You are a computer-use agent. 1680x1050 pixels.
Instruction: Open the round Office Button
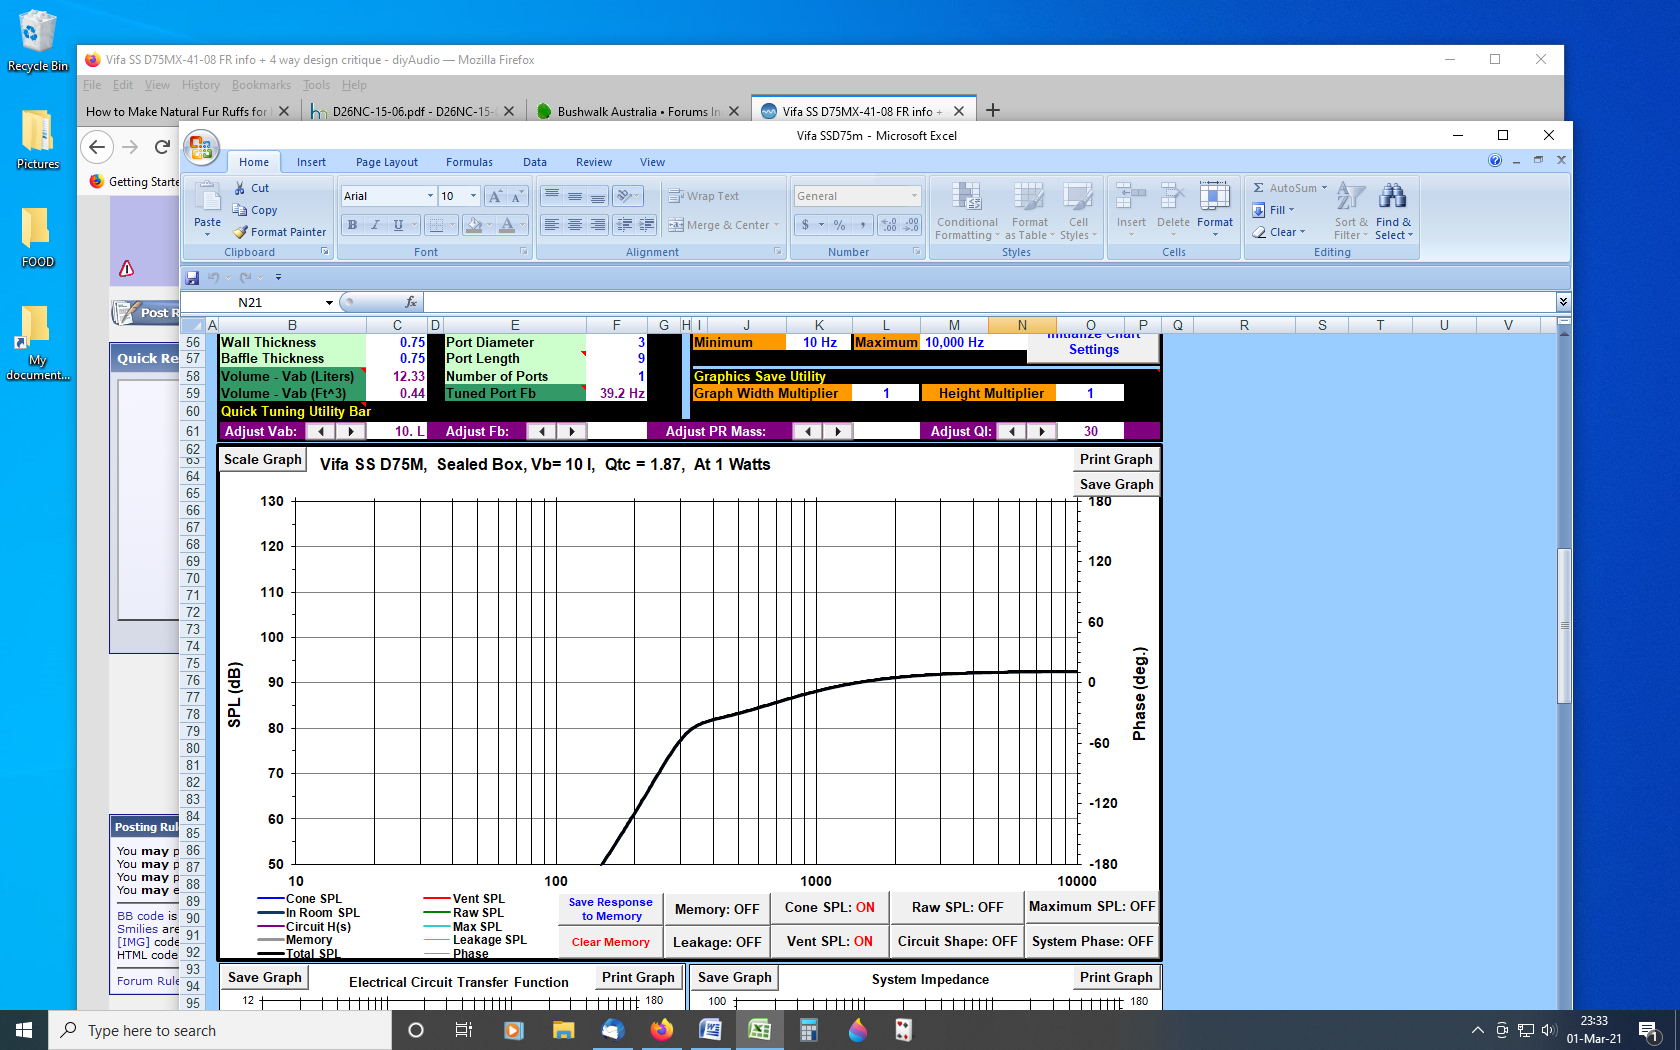(201, 149)
